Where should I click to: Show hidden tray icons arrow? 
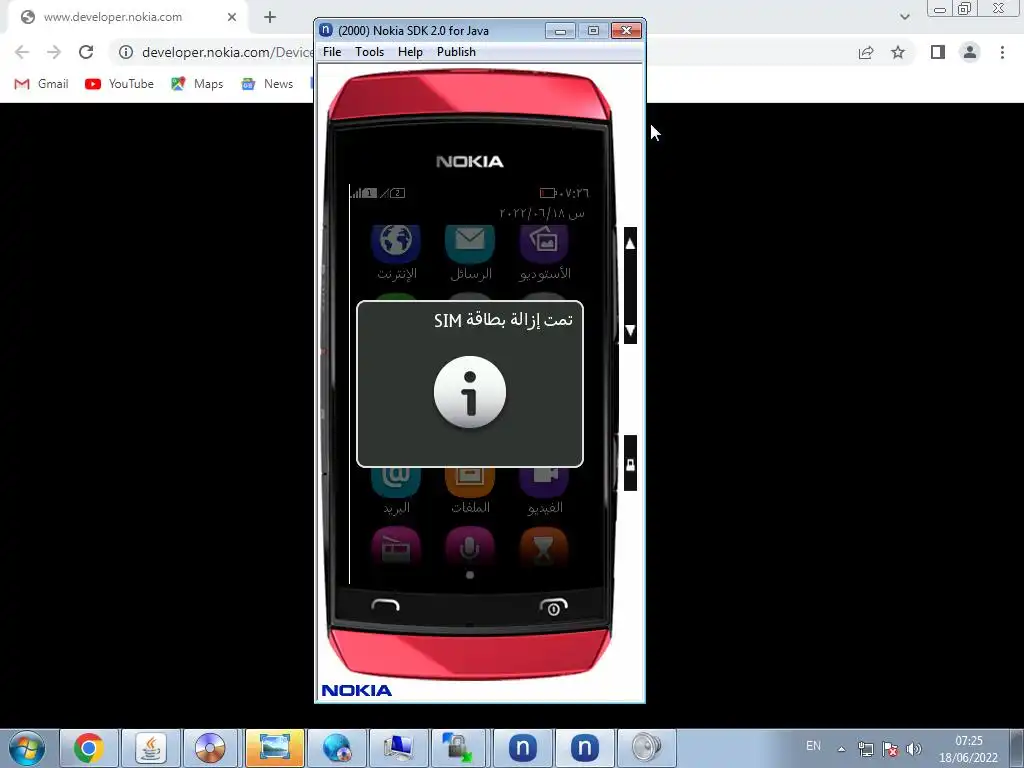(842, 749)
